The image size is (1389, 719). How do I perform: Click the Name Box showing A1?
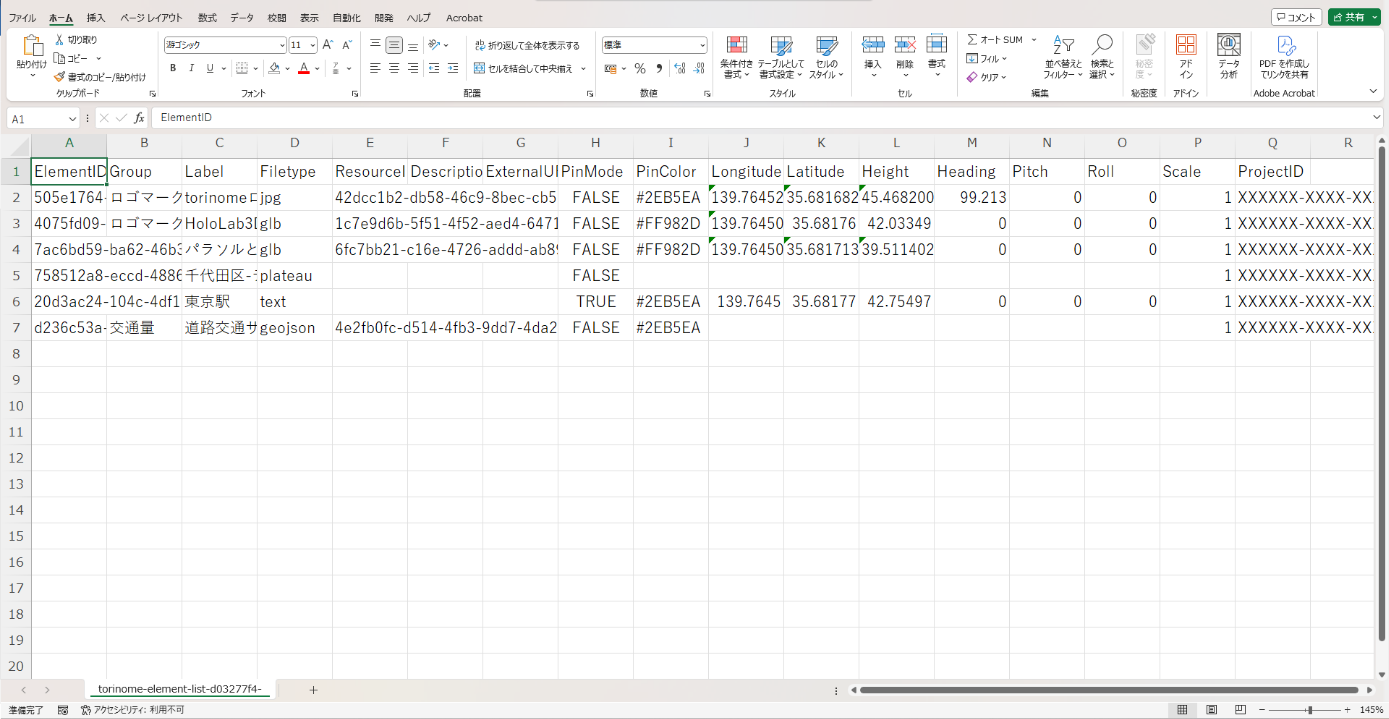(40, 118)
